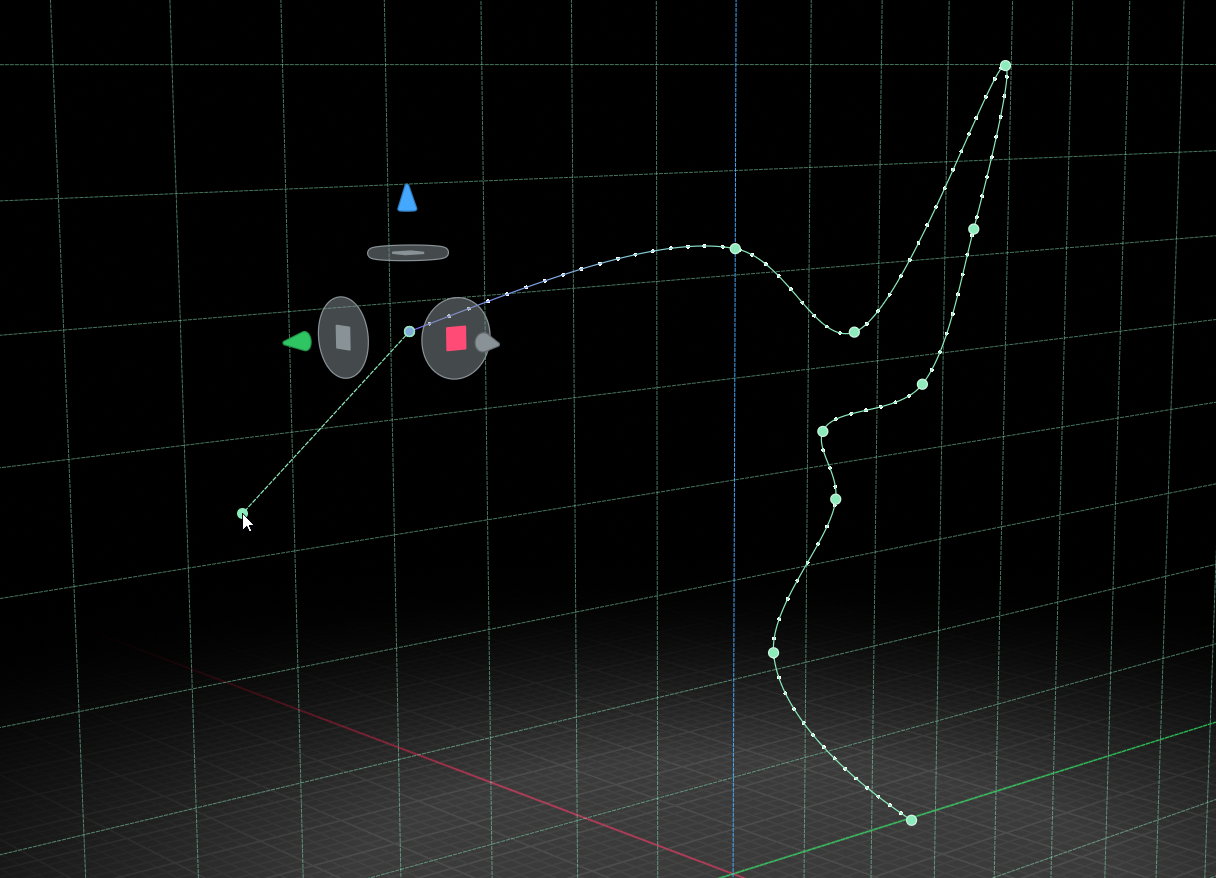Select the control point at the dip's bottom
This screenshot has height=878, width=1216.
854,332
